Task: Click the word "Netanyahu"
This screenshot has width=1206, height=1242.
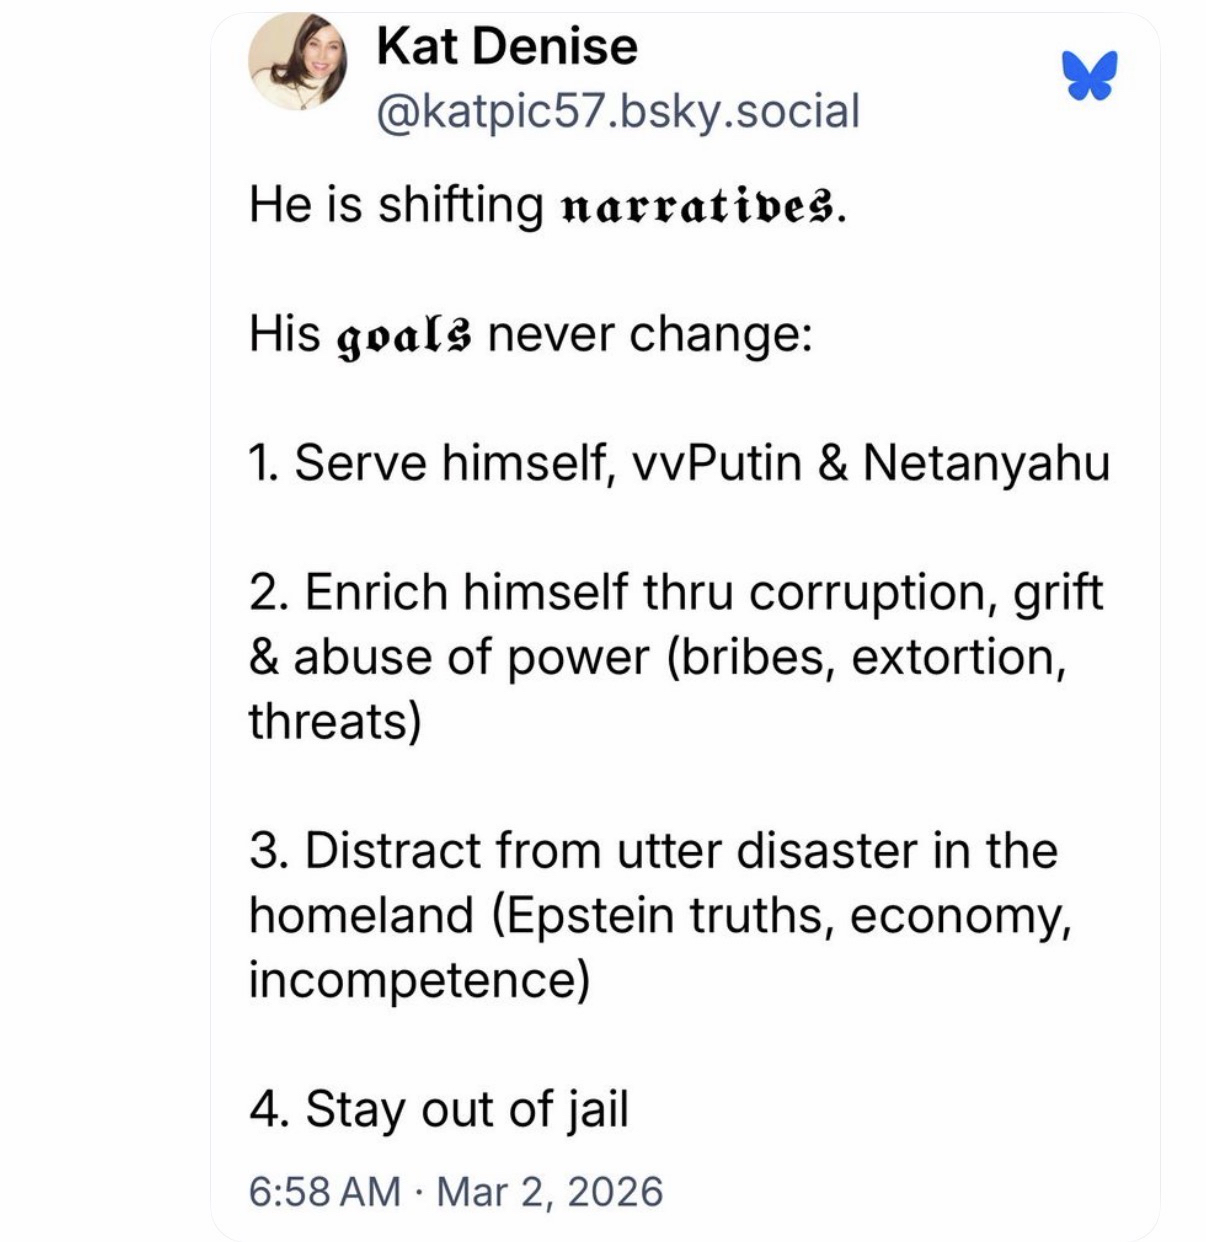Action: click(x=985, y=463)
